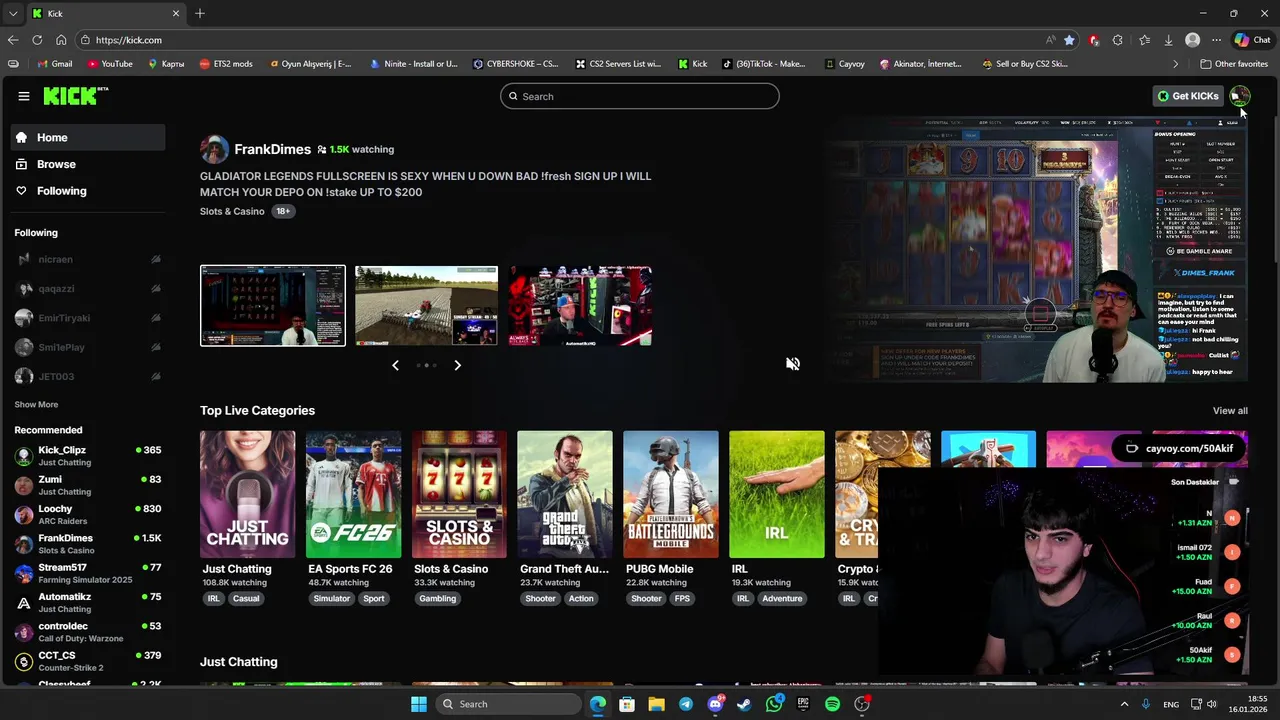Go to previous featured stream
Viewport: 1280px width, 720px height.
tap(395, 365)
